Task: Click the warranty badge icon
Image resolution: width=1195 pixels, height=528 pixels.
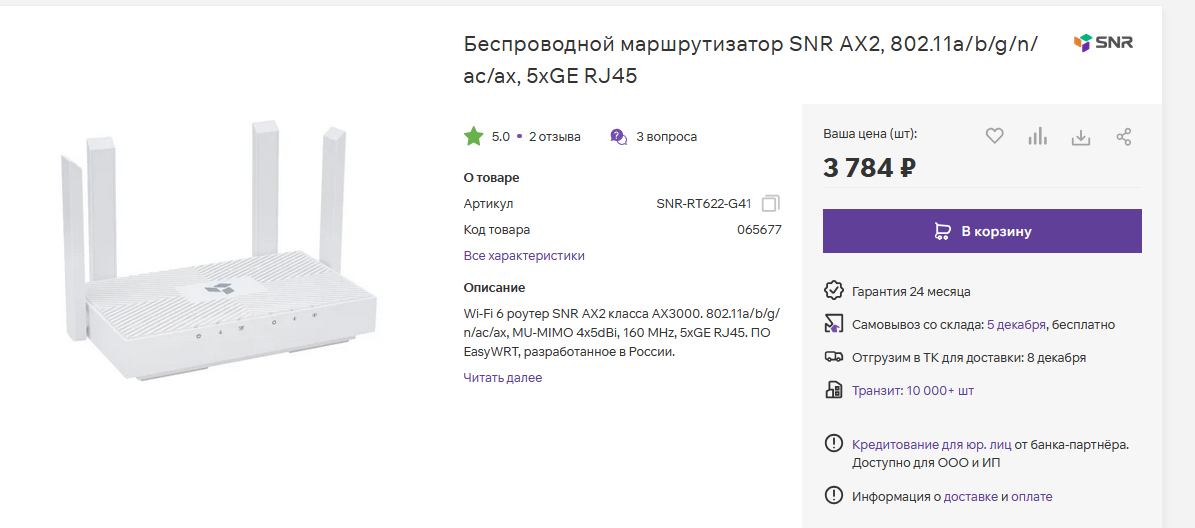Action: coord(833,291)
